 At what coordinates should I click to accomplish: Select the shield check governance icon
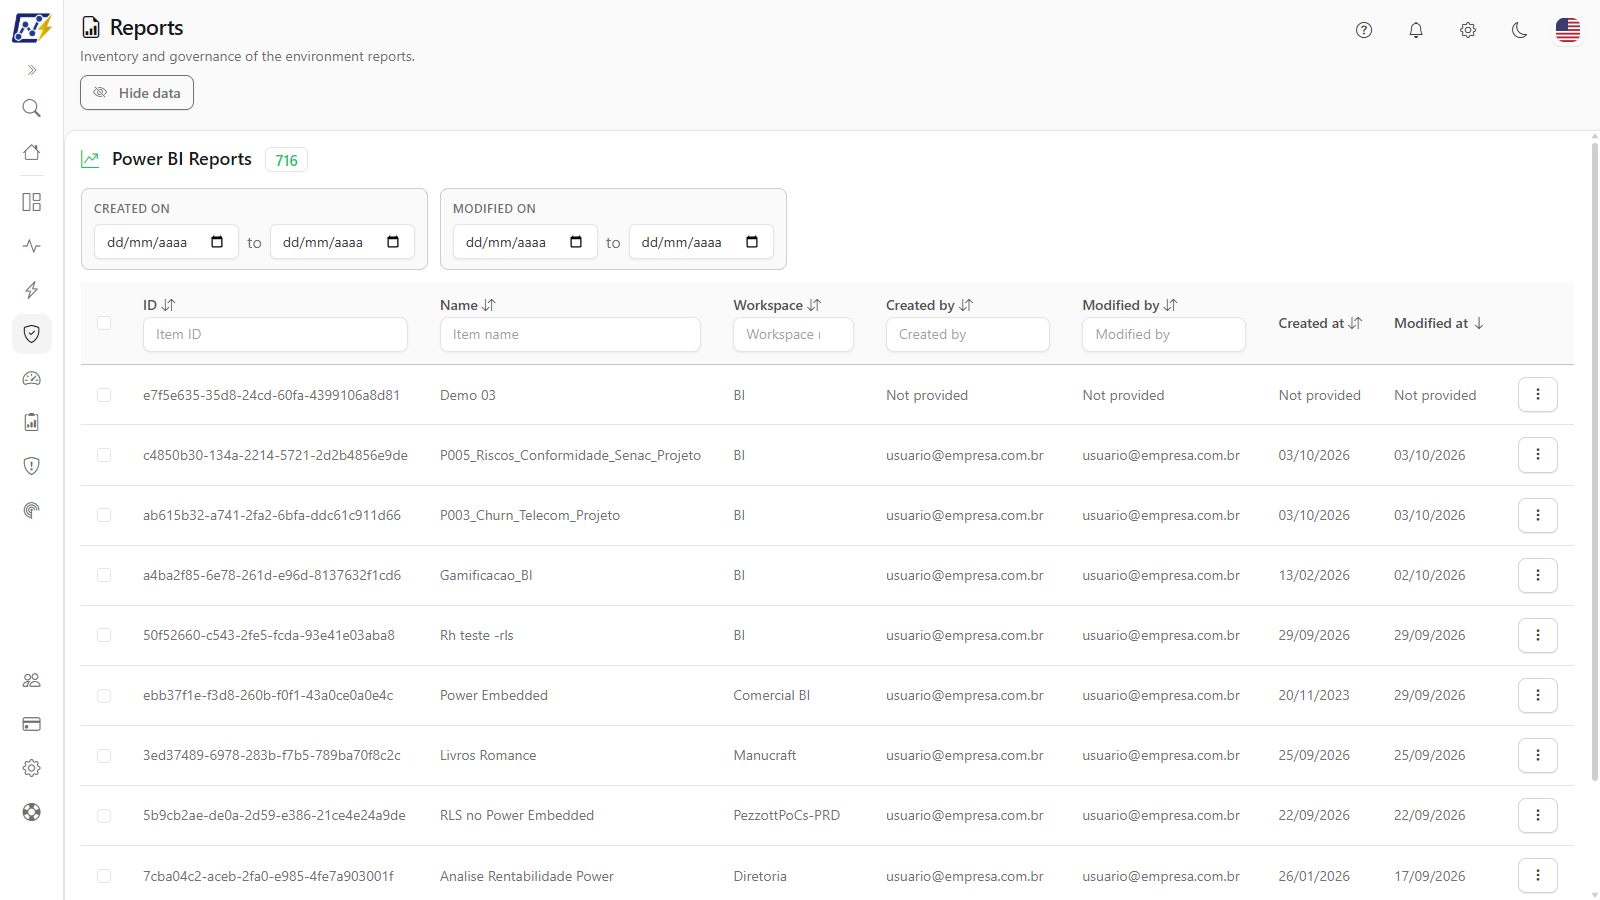[x=32, y=334]
